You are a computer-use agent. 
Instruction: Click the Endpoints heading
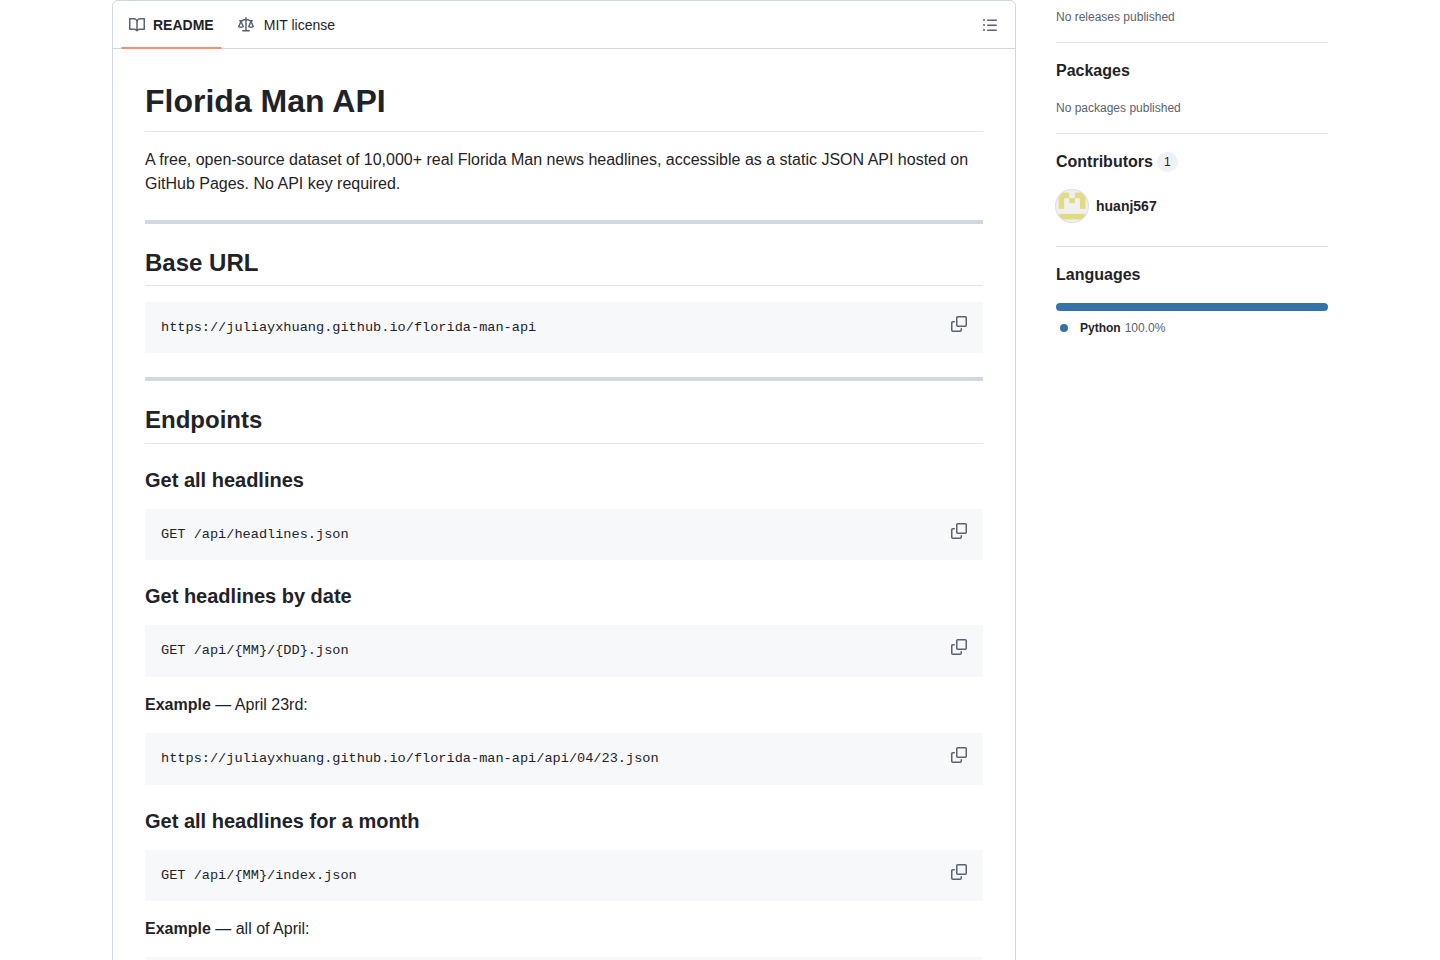coord(203,420)
